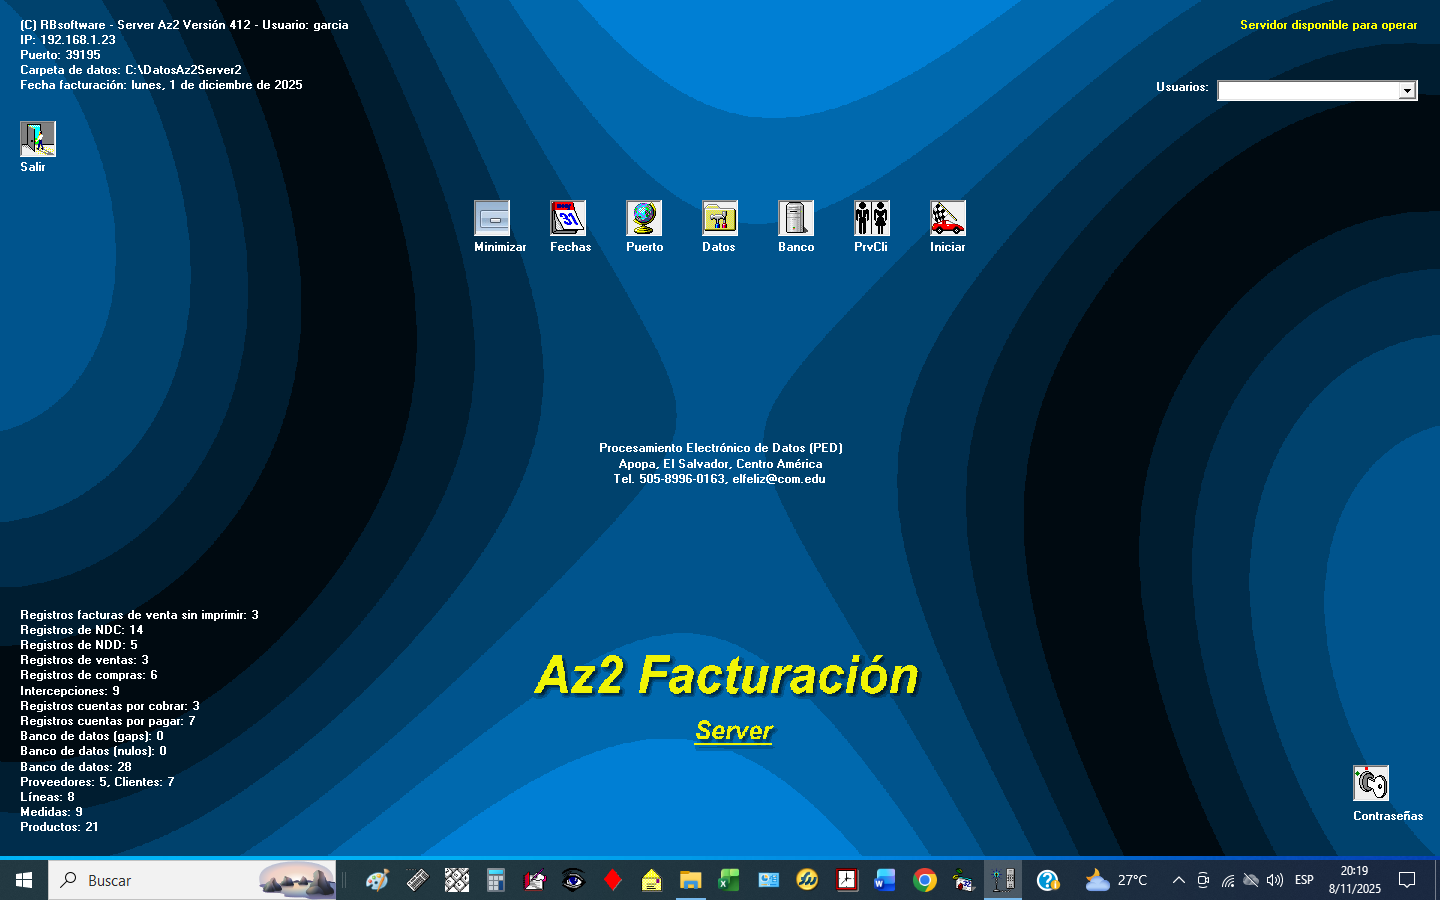Open the Puerto globe icon
The width and height of the screenshot is (1440, 900).
pyautogui.click(x=644, y=218)
